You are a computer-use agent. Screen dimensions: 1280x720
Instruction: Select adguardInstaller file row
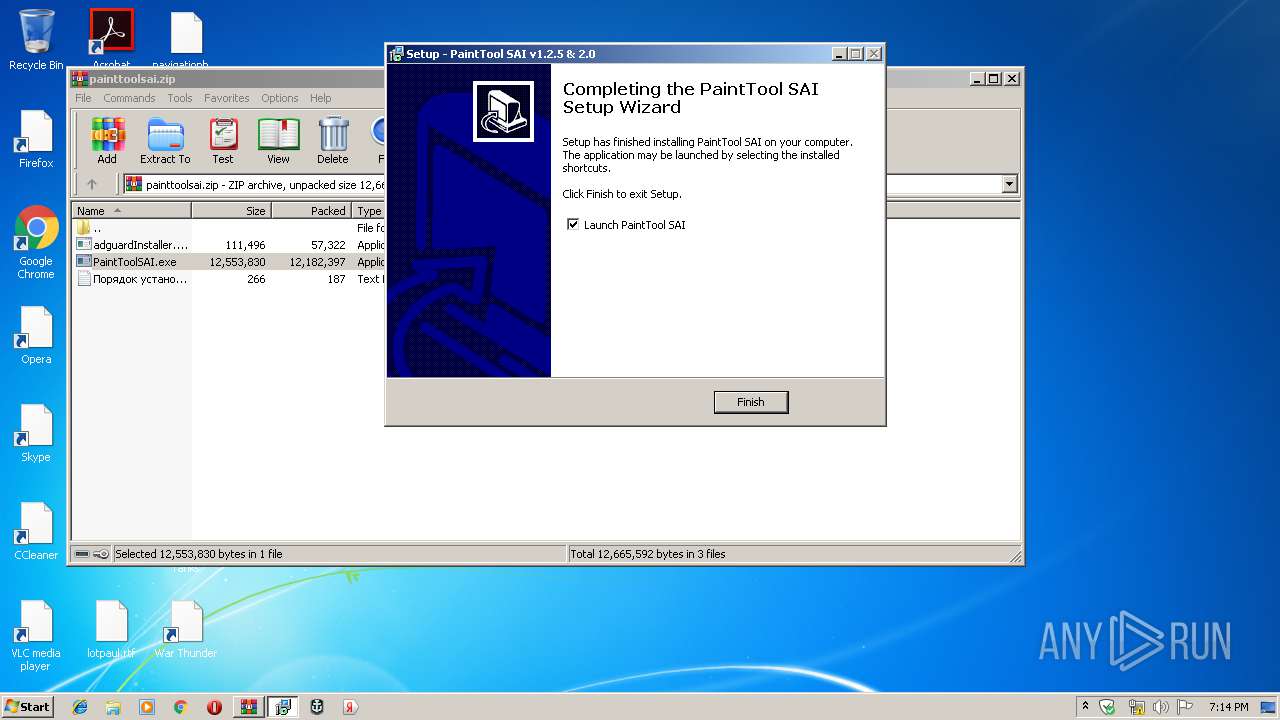click(x=229, y=245)
